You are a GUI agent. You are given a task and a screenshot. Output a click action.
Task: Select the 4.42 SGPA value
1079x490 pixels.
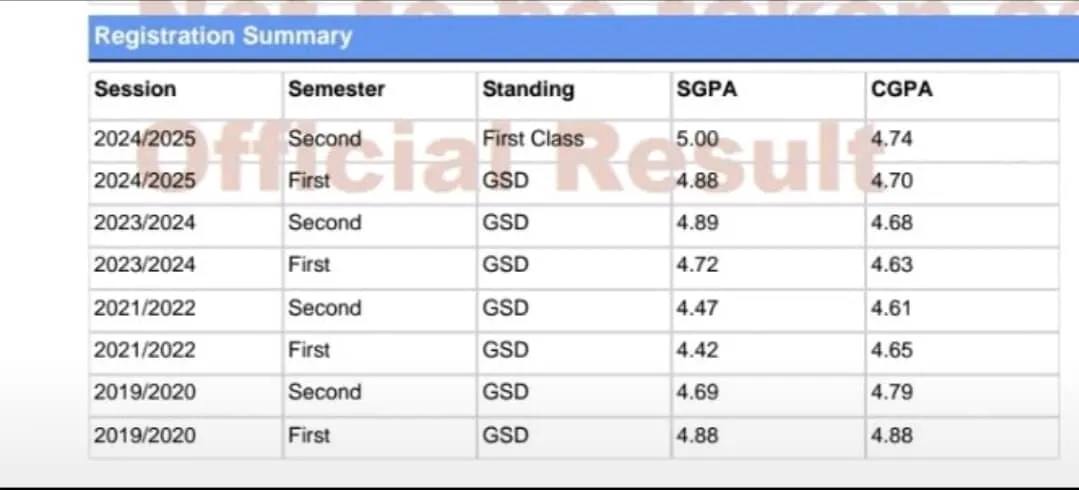click(x=697, y=350)
